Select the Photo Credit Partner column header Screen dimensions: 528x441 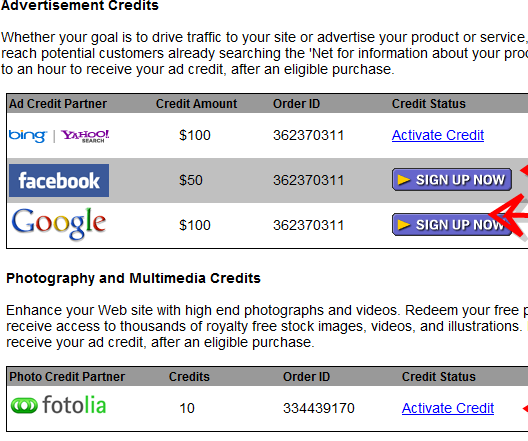point(67,377)
